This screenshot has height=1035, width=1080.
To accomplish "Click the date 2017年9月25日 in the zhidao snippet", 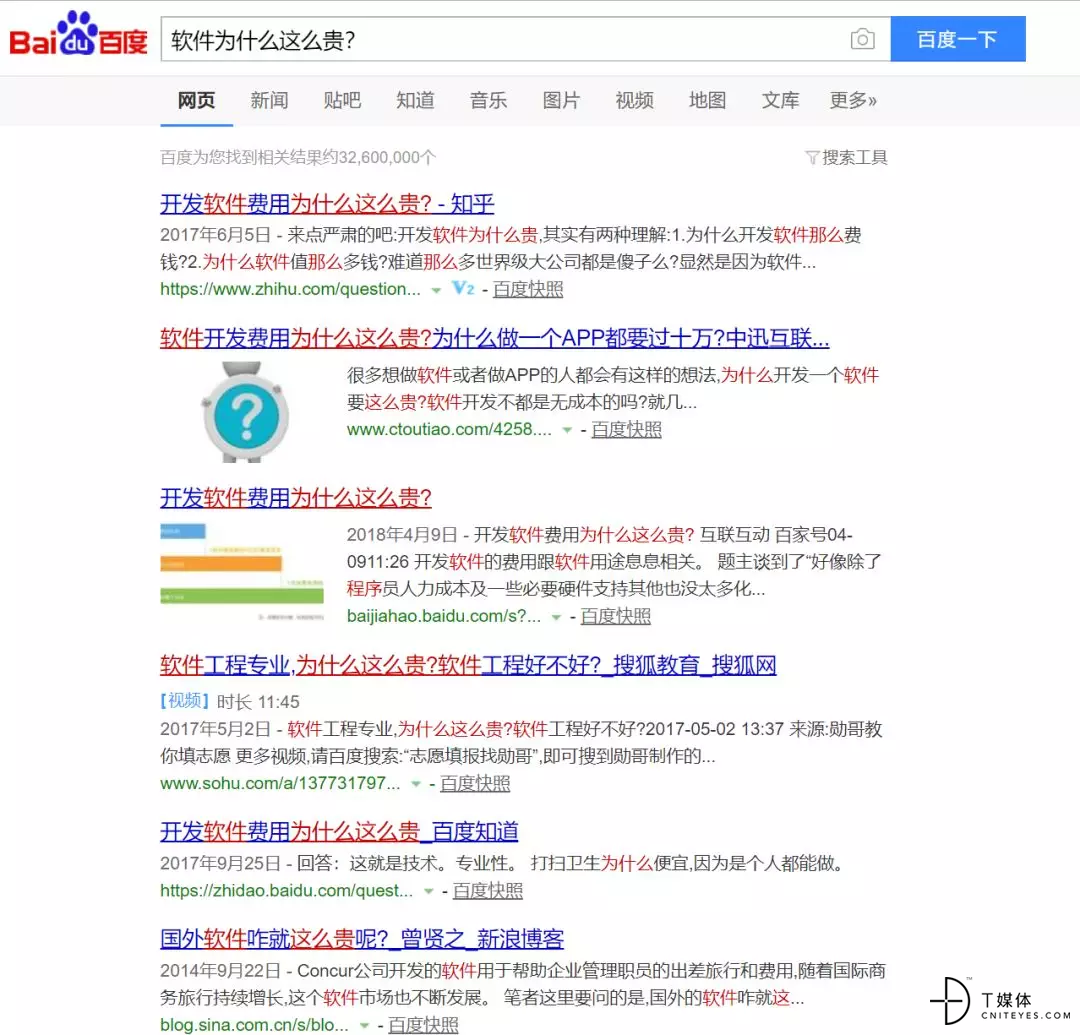I will click(220, 864).
